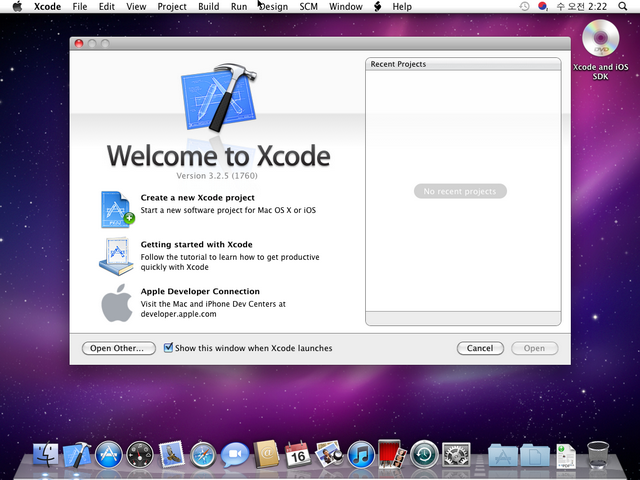
Task: Click the gray Apple Developer Connection logo
Action: coord(117,303)
